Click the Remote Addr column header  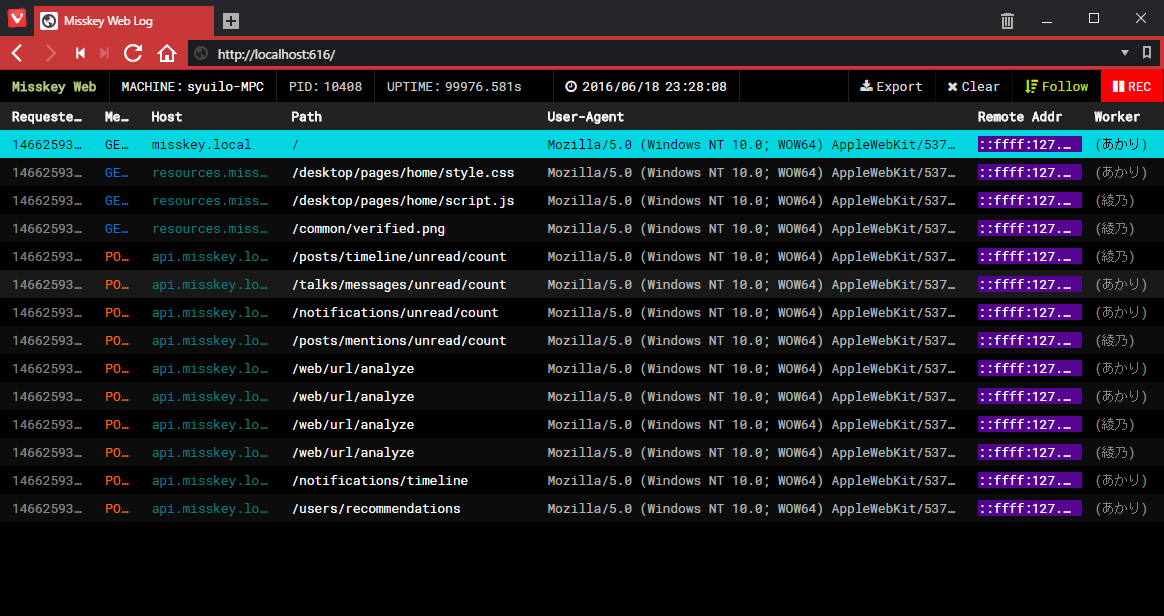click(x=1020, y=117)
